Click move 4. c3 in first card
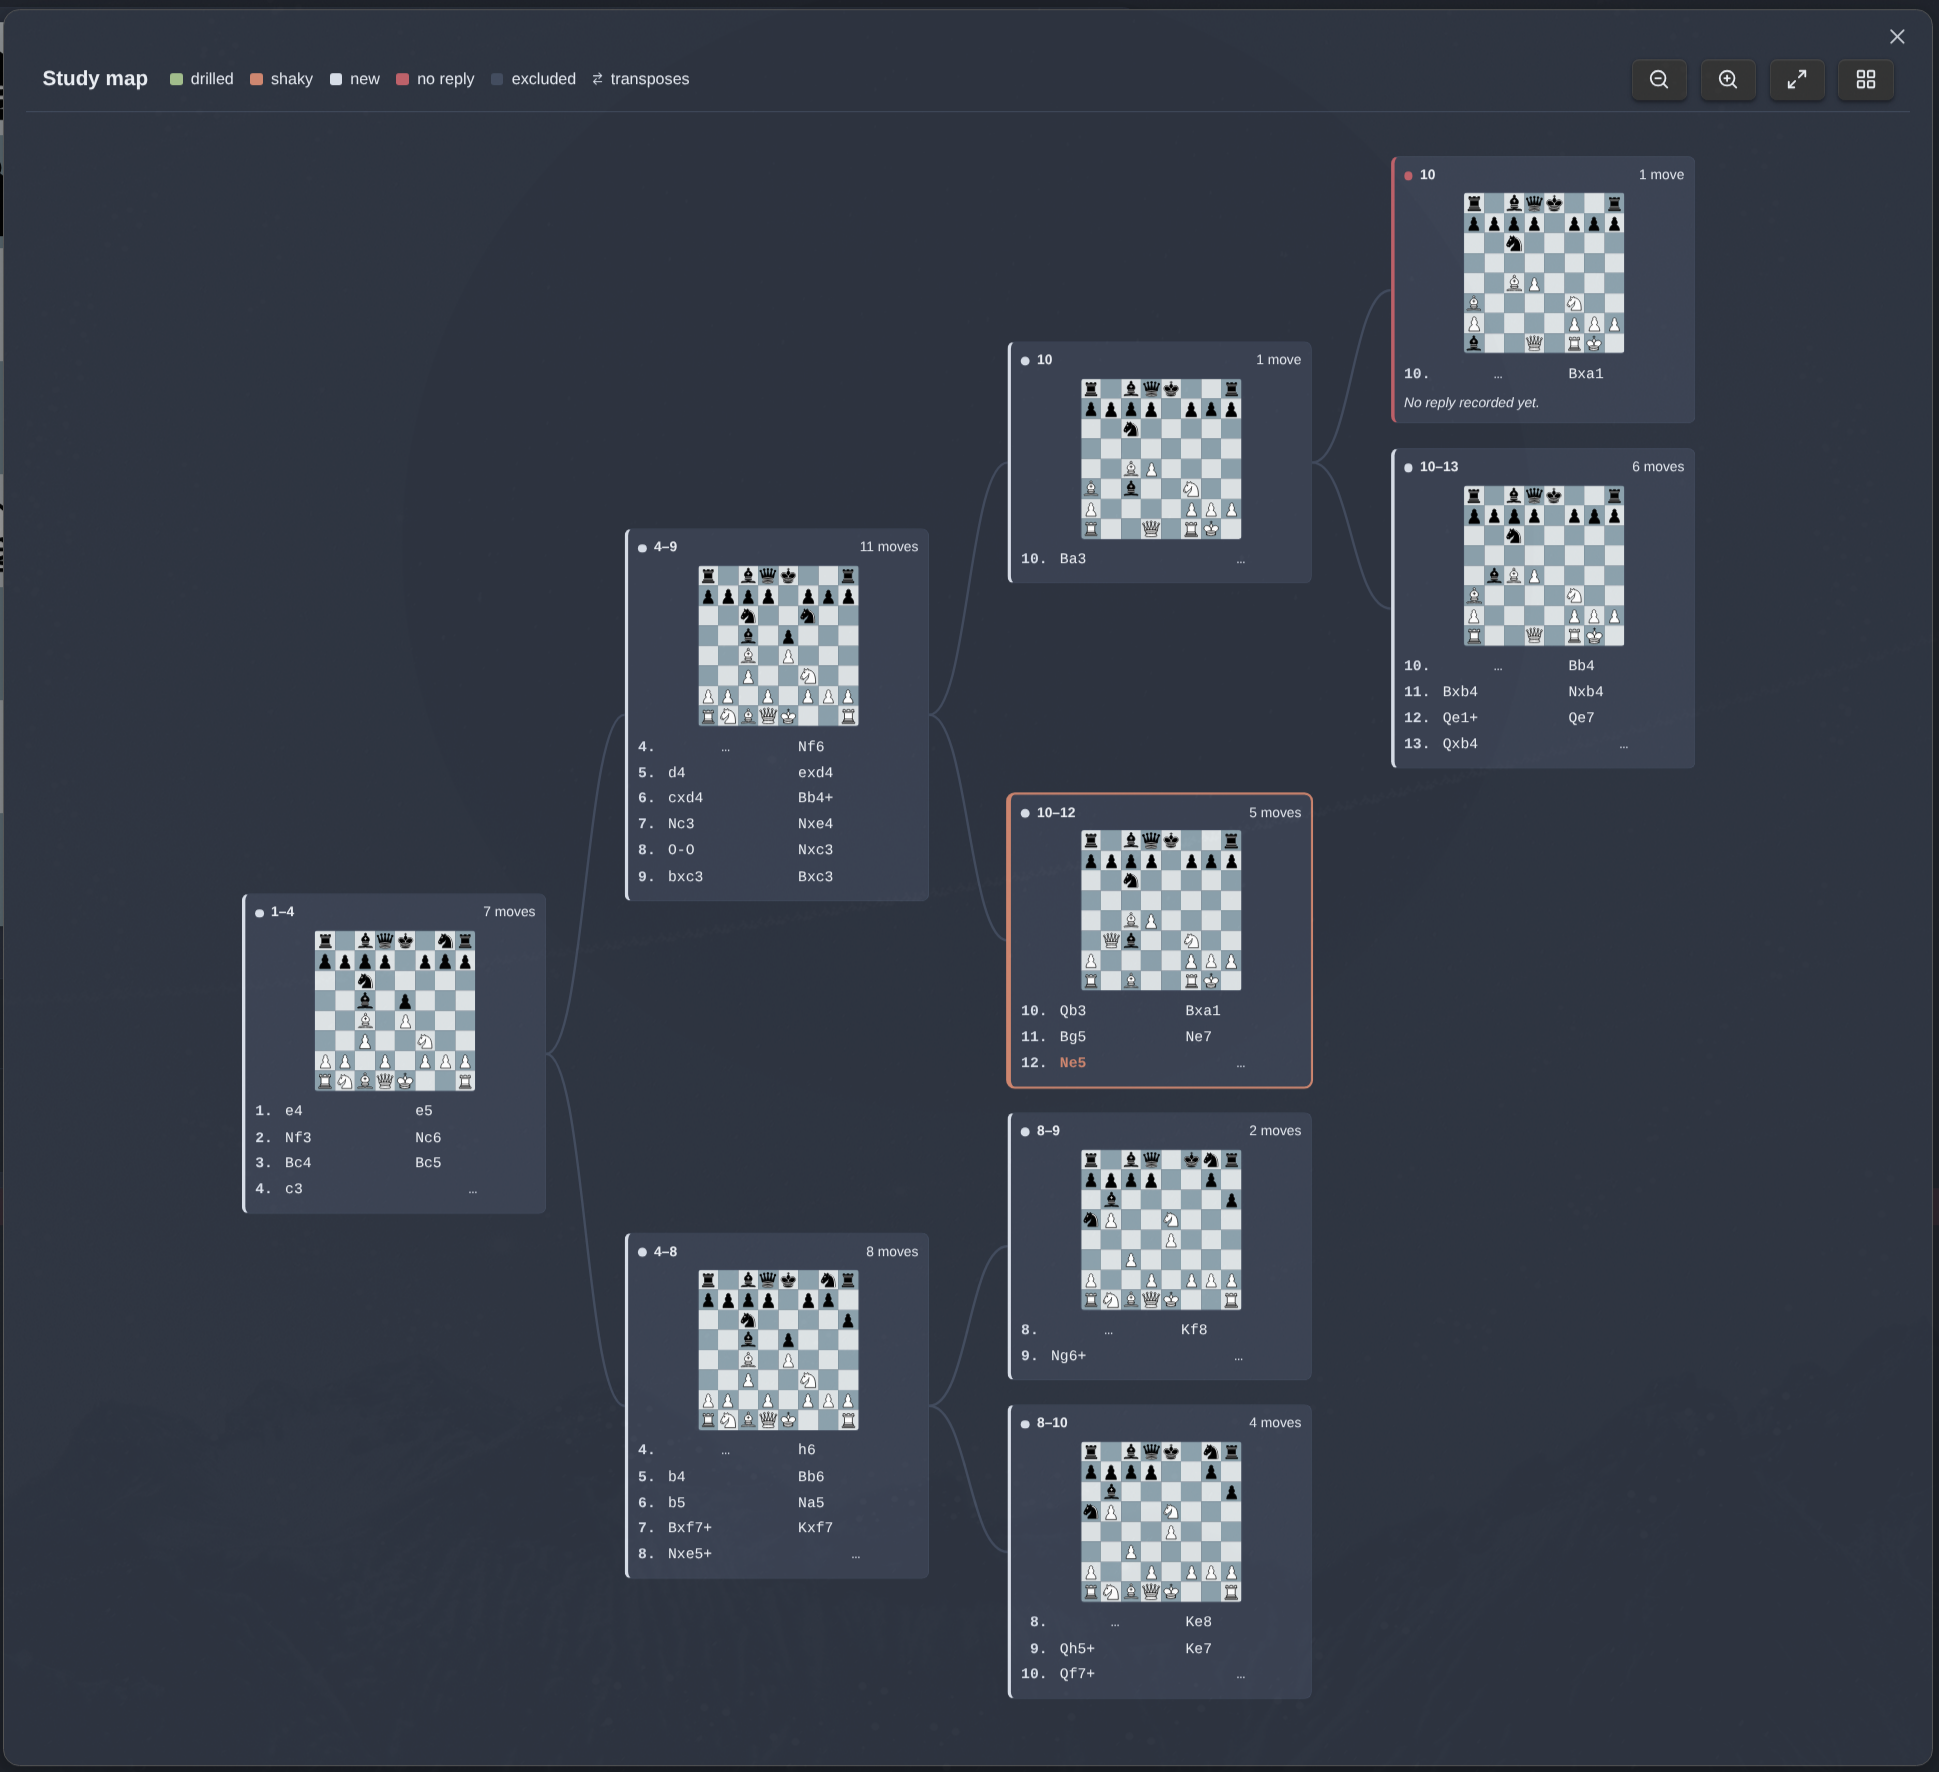 pos(294,1189)
